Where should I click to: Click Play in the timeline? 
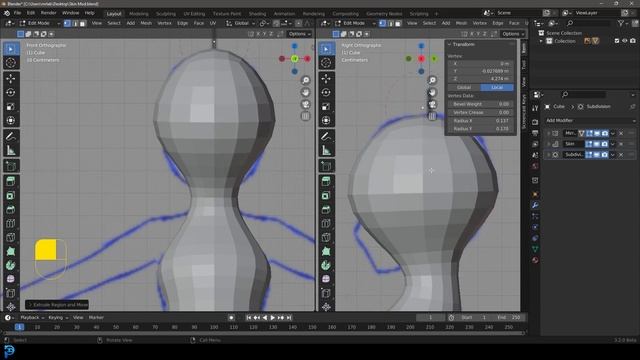click(x=272, y=318)
